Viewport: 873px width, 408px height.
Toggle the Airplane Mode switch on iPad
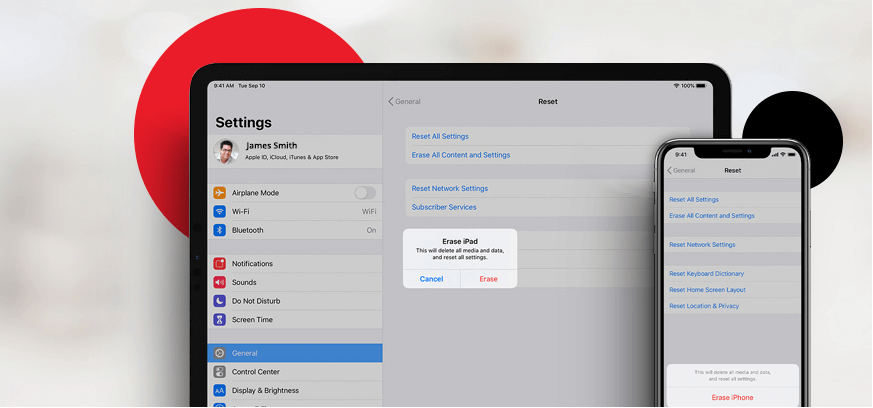[x=365, y=193]
